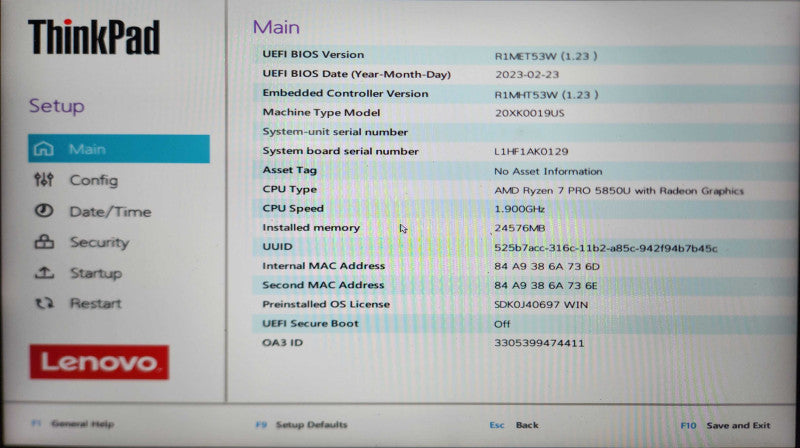Click license value SDK0J40697 WIN
The image size is (800, 448).
pyautogui.click(x=541, y=305)
